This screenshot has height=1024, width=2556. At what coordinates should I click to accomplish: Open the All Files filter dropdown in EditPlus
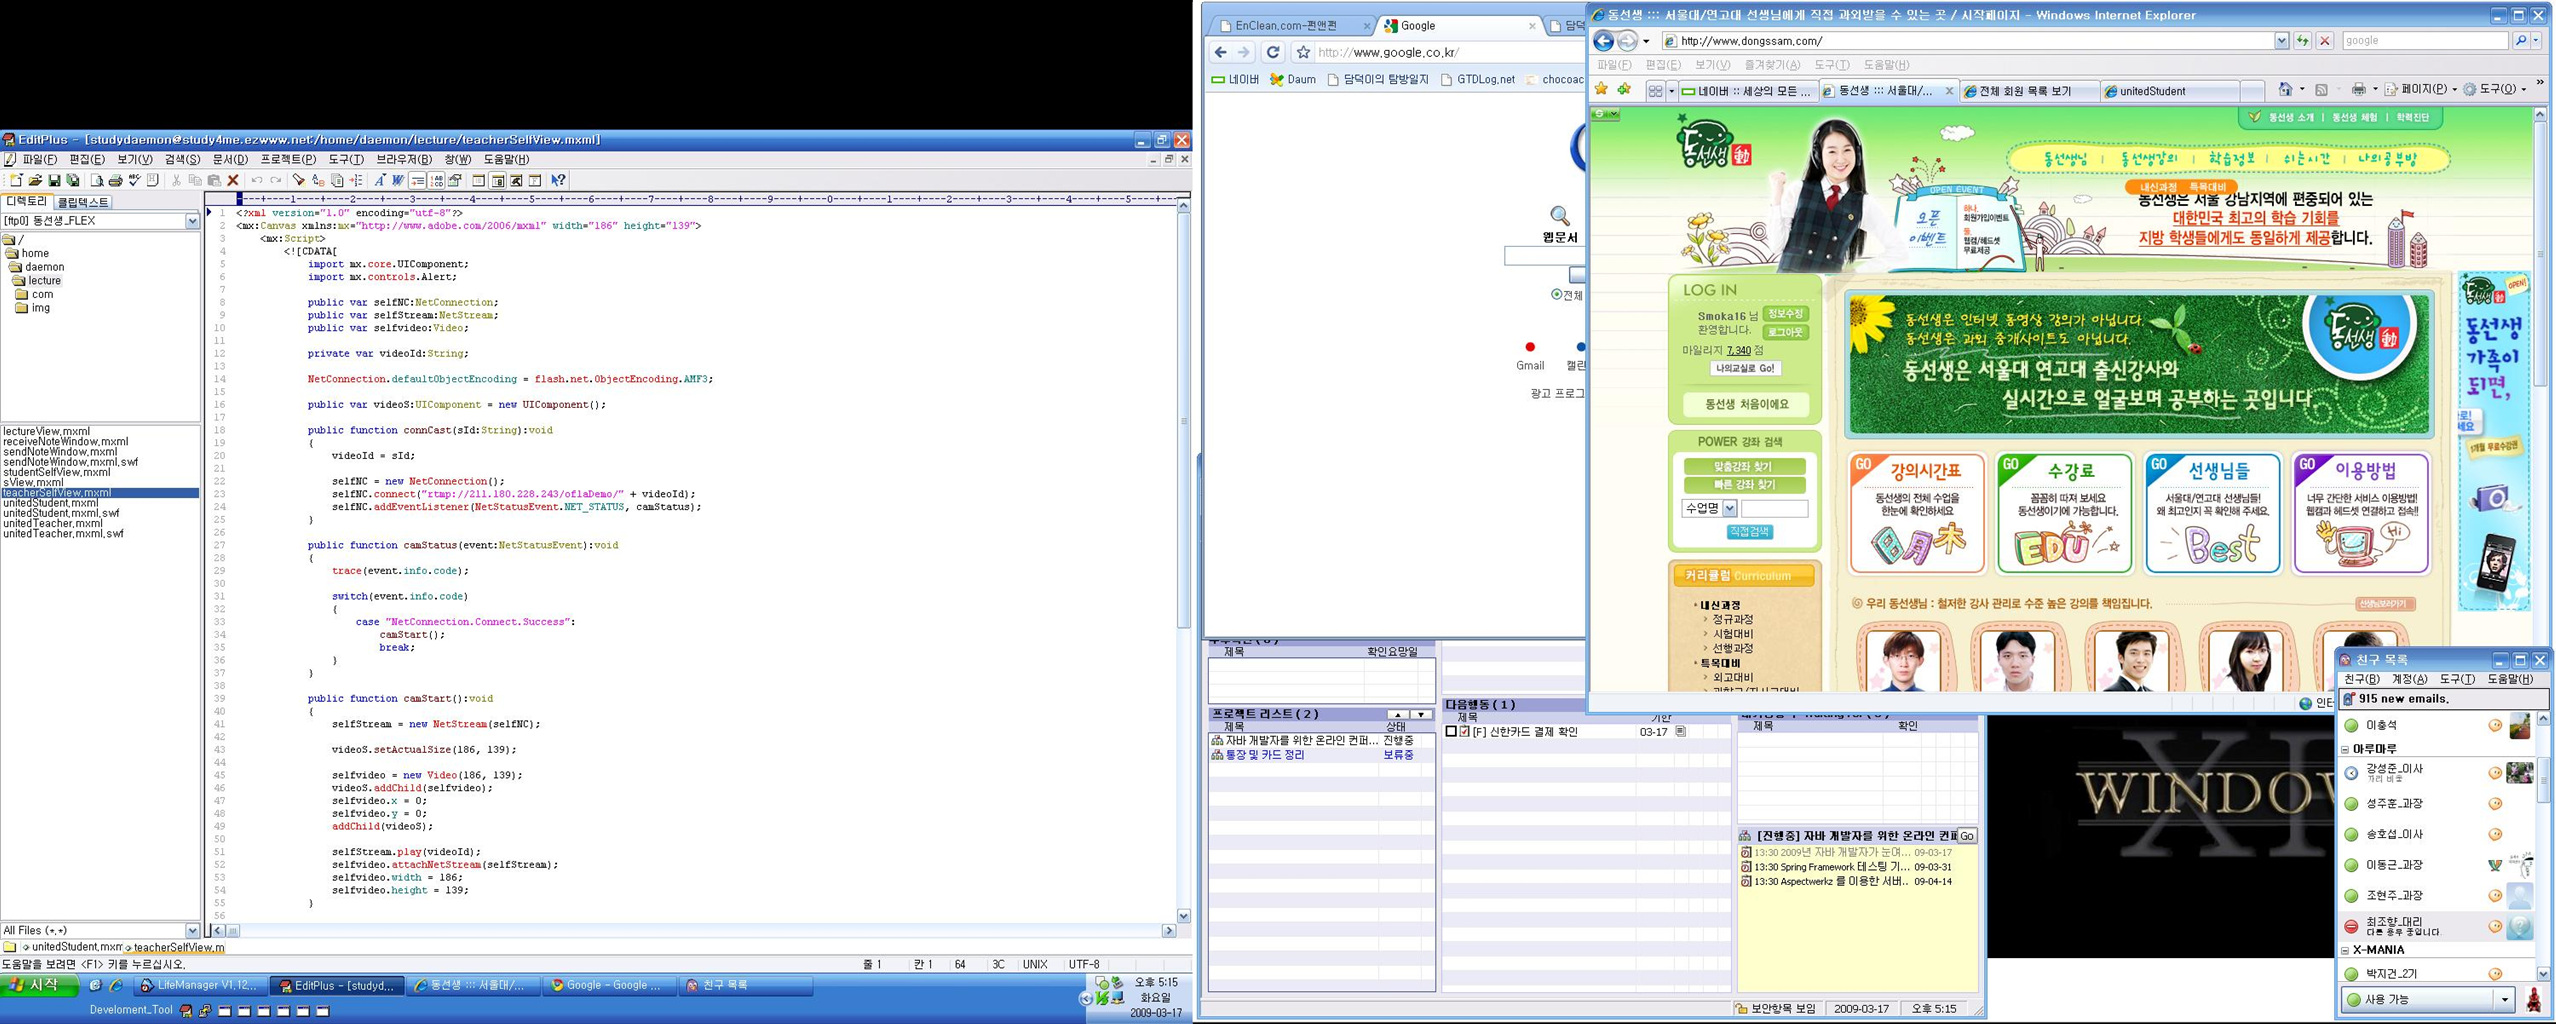(193, 930)
